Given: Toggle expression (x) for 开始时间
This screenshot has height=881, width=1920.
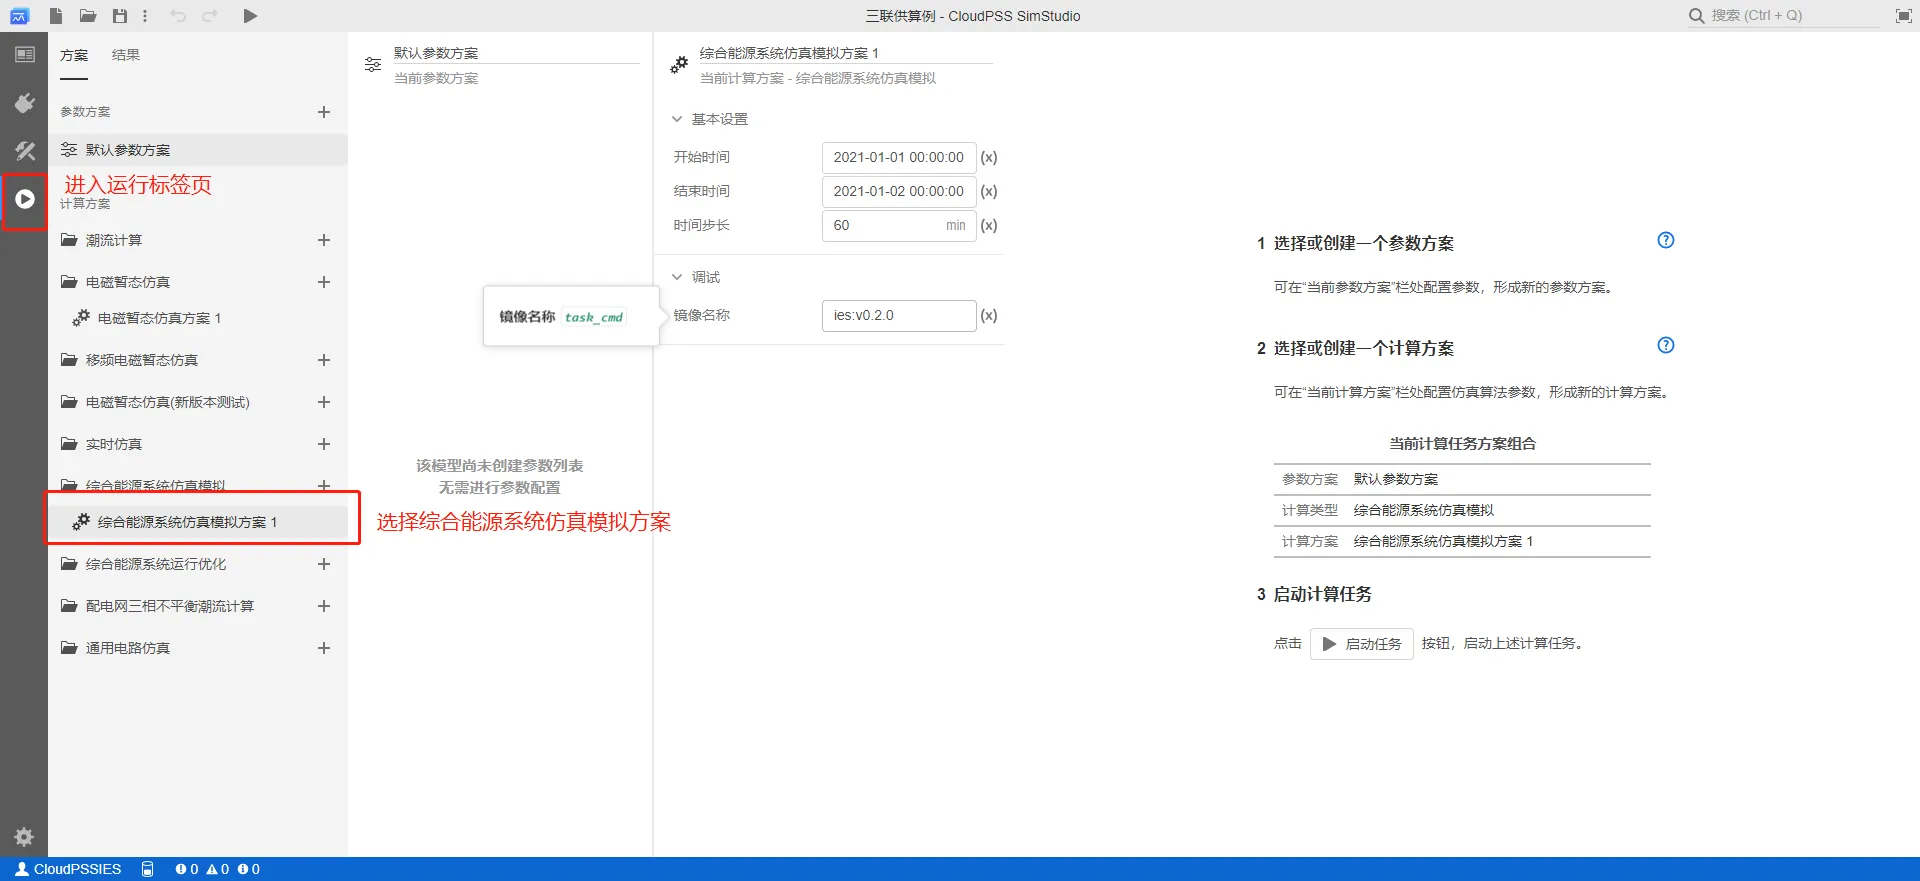Looking at the screenshot, I should point(989,157).
